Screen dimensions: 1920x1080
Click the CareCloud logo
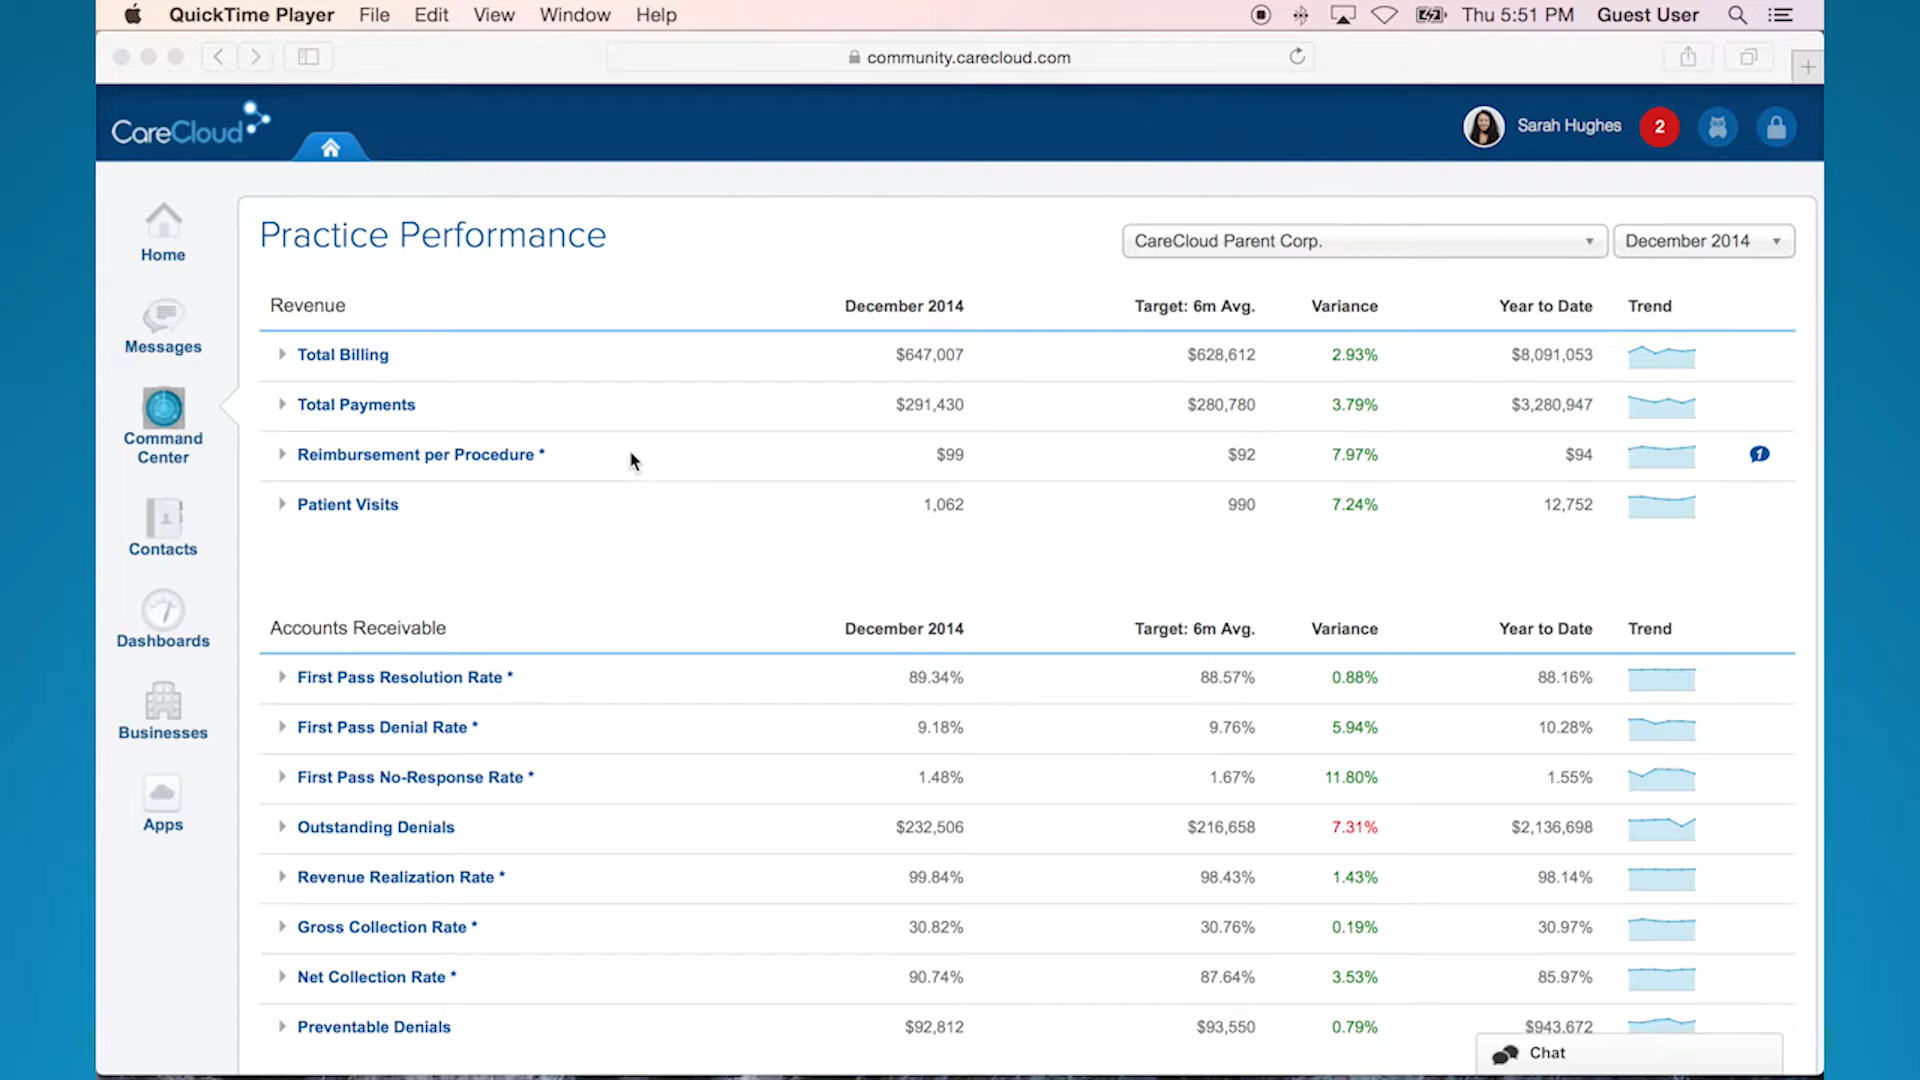(x=190, y=125)
